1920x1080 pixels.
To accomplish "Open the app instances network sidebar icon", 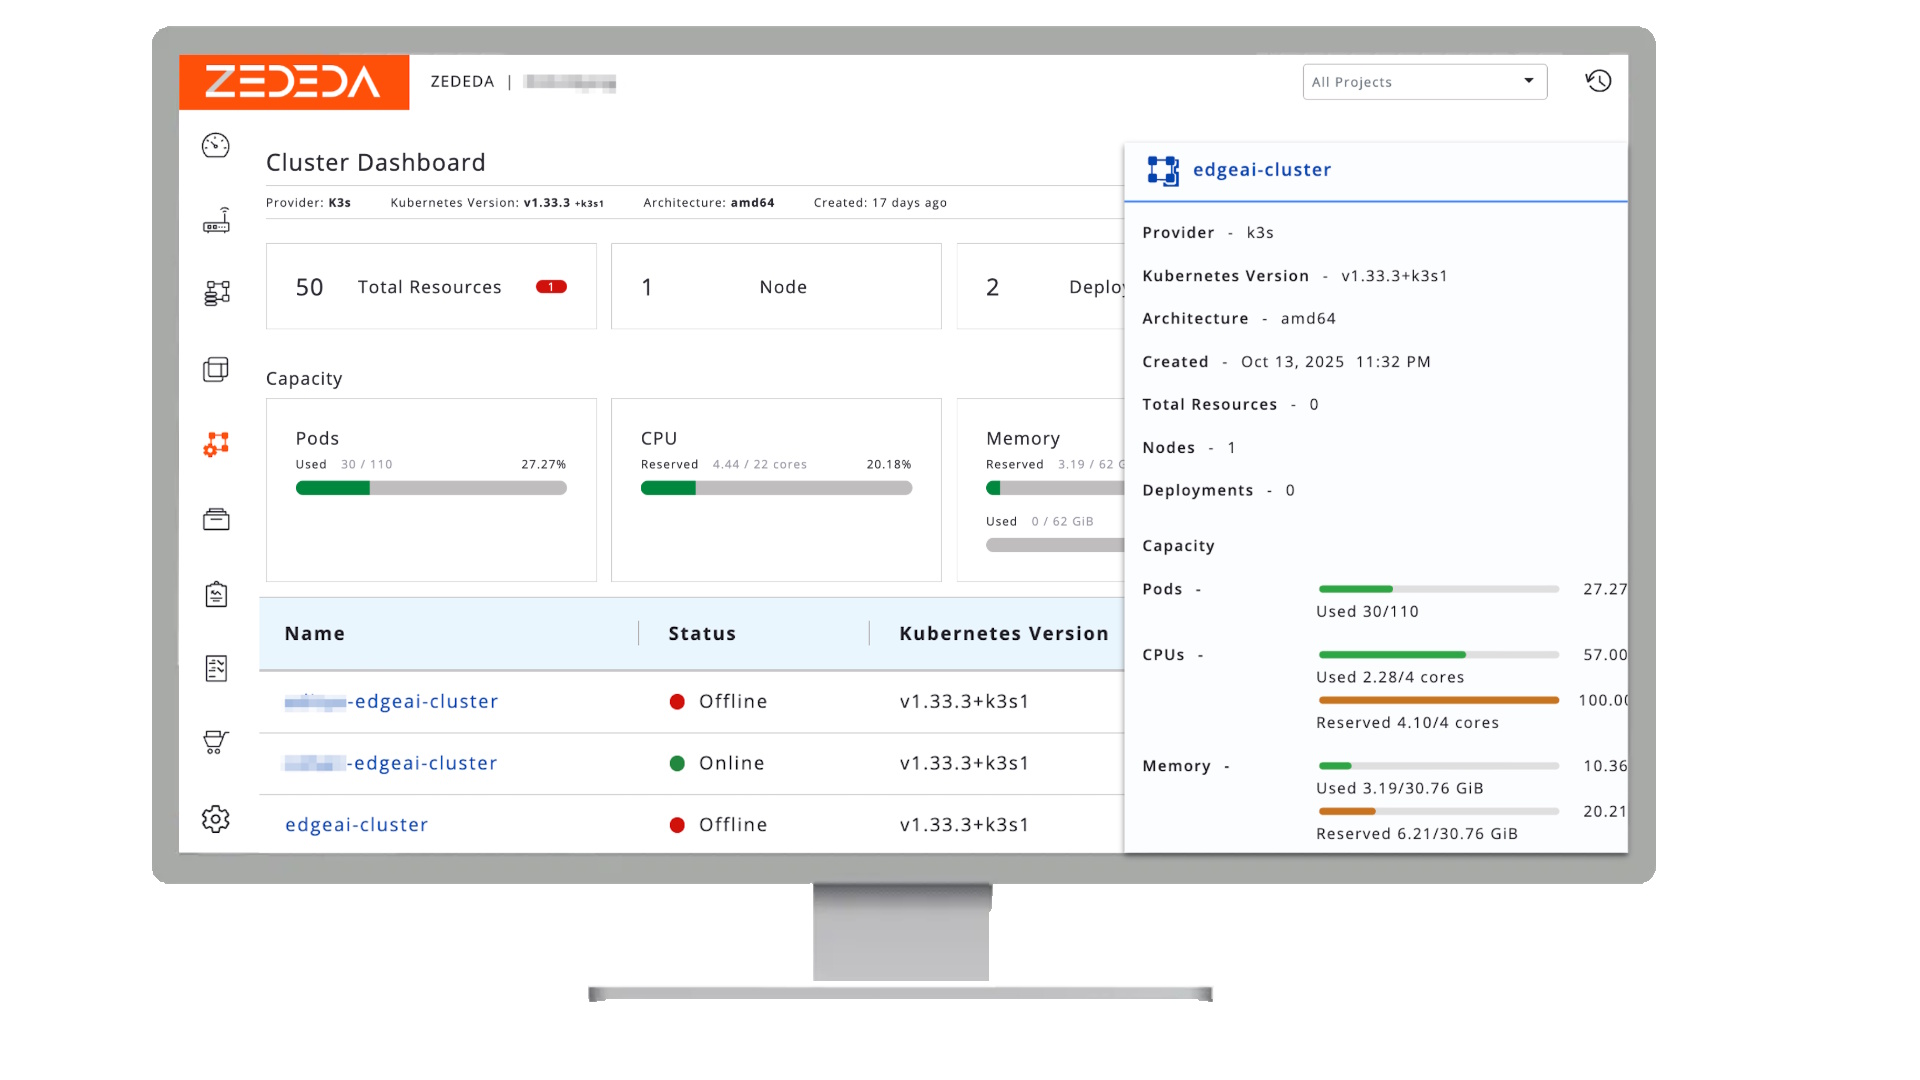I will click(216, 293).
